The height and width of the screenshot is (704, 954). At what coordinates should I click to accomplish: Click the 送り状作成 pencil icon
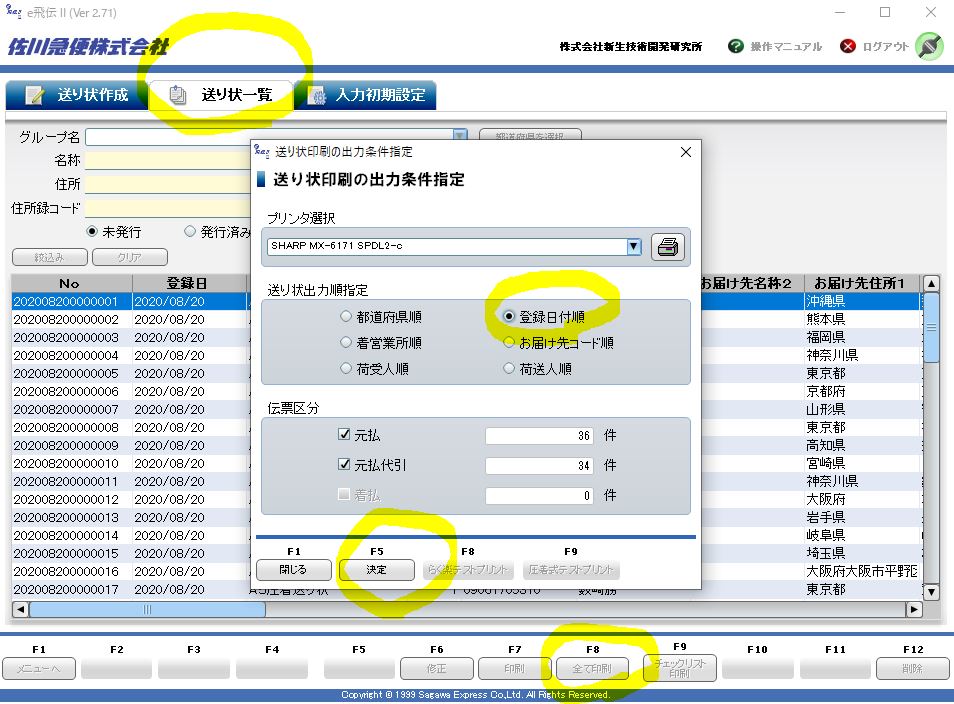click(35, 96)
